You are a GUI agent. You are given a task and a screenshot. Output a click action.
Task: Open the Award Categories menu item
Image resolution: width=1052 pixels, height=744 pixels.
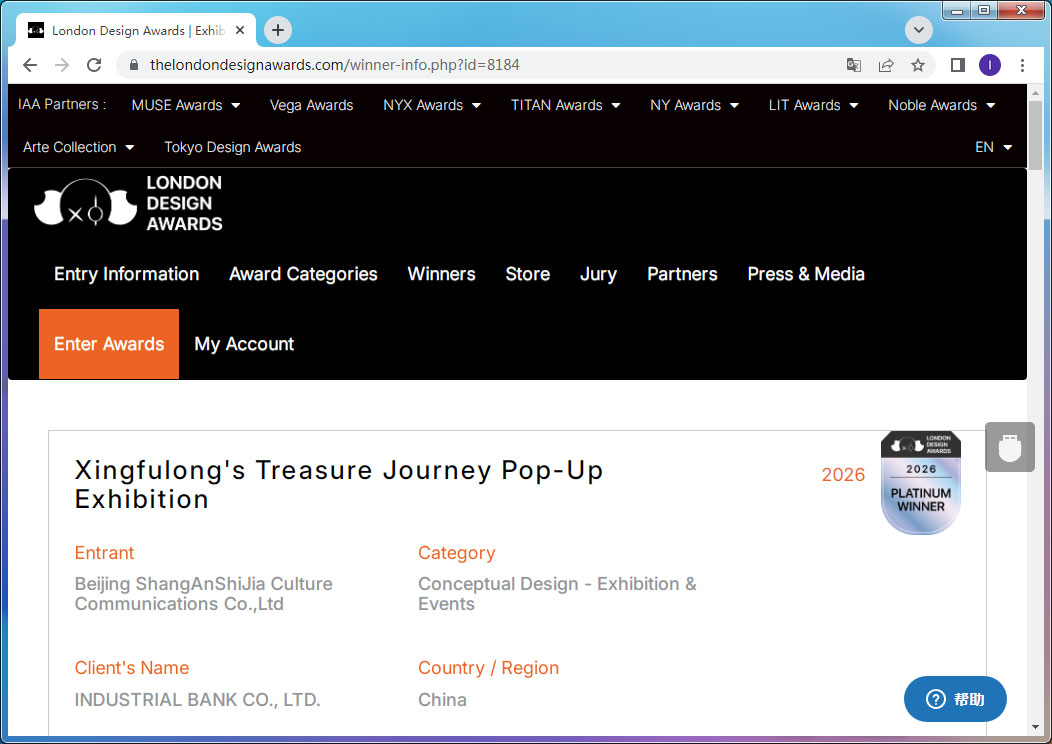coord(303,274)
